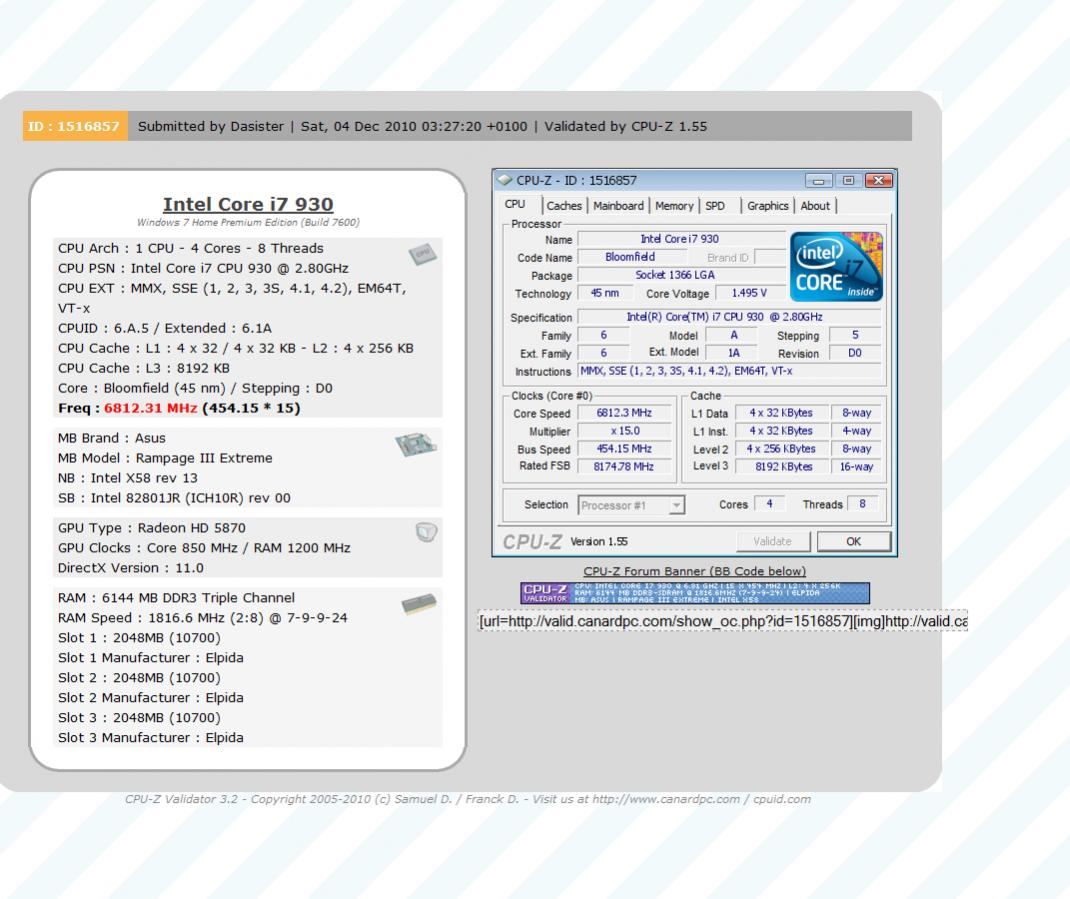This screenshot has height=899, width=1070.
Task: Switch to the CPU tab
Action: 515,204
